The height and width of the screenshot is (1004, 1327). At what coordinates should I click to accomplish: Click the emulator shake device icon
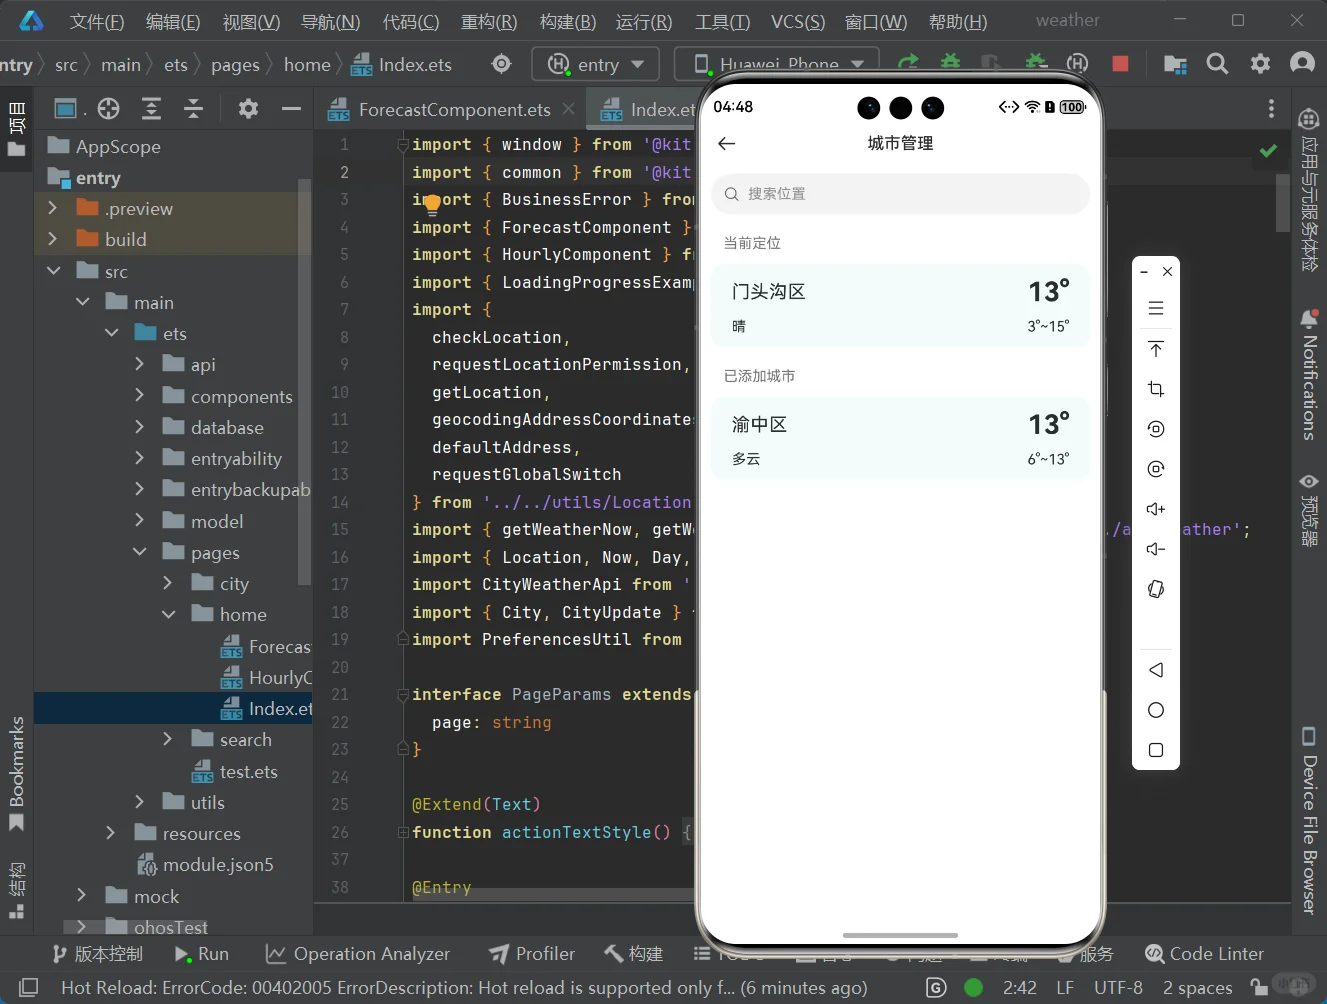(x=1156, y=589)
